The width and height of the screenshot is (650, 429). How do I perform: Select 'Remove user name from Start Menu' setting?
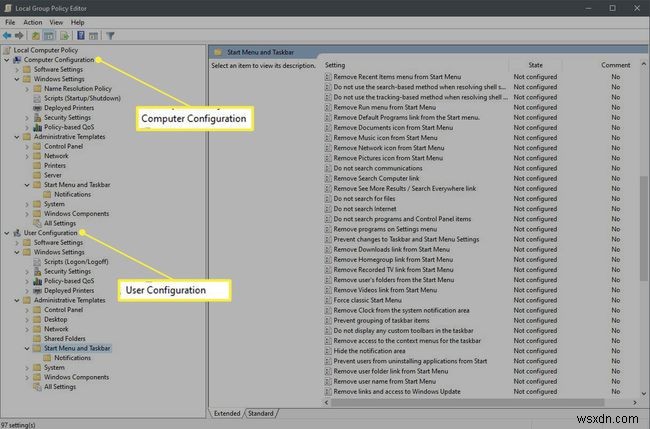385,381
